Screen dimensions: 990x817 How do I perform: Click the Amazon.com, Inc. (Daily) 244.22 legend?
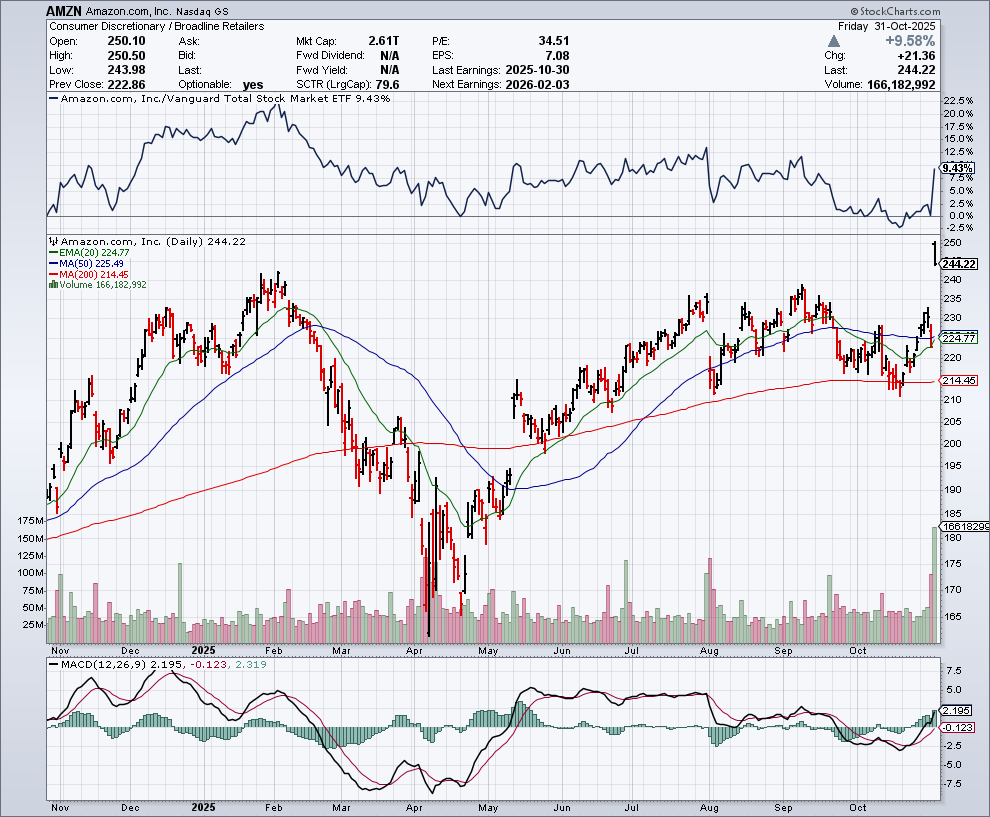[148, 241]
